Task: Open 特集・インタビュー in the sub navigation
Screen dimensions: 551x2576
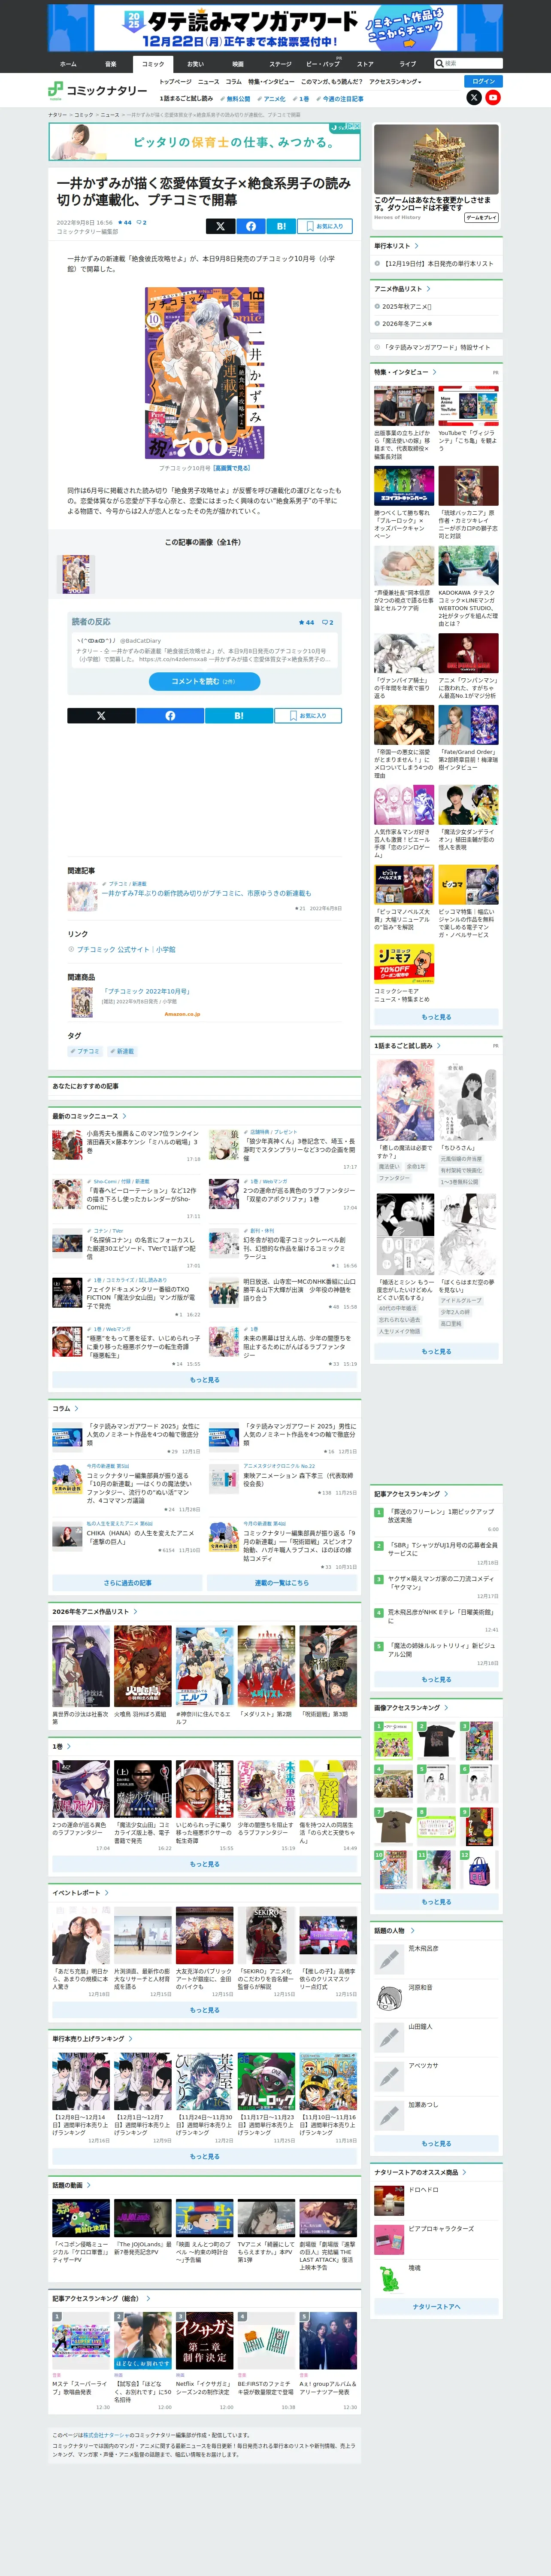Action: coord(271,82)
